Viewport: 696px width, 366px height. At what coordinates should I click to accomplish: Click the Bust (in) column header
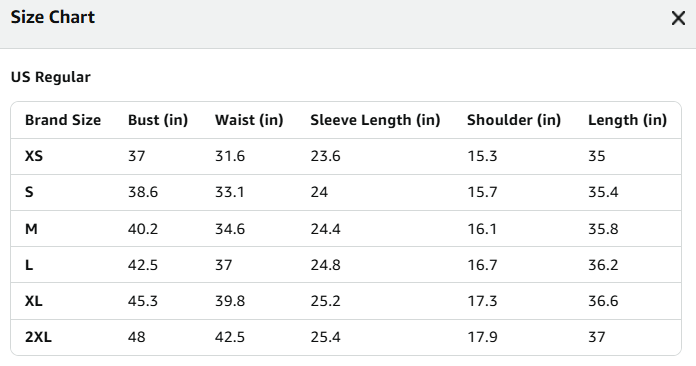(158, 120)
